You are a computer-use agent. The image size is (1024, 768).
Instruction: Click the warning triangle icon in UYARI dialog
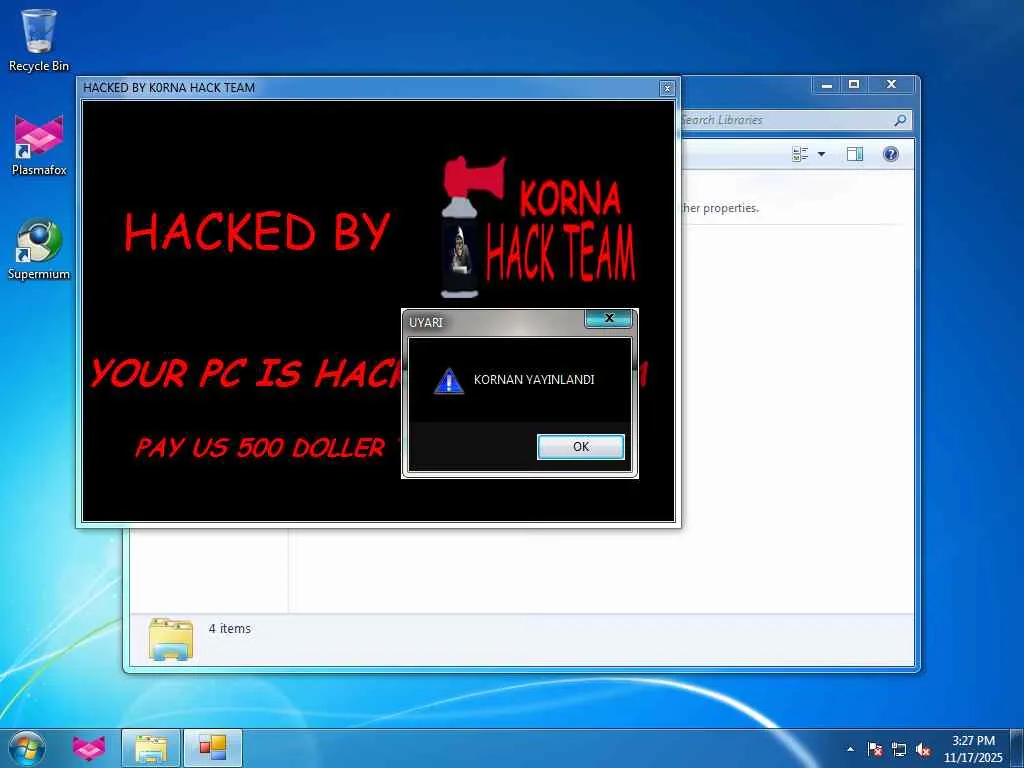449,381
